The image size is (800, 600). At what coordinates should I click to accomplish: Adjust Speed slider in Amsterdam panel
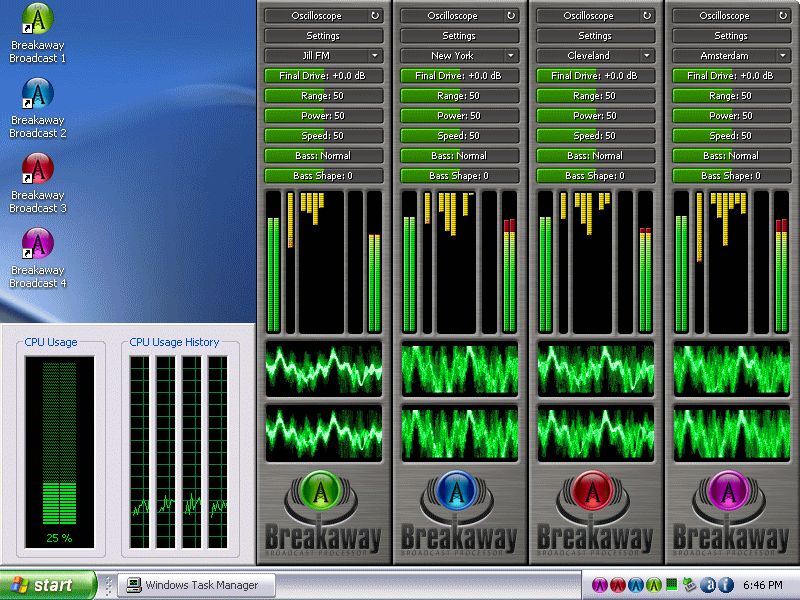[732, 136]
